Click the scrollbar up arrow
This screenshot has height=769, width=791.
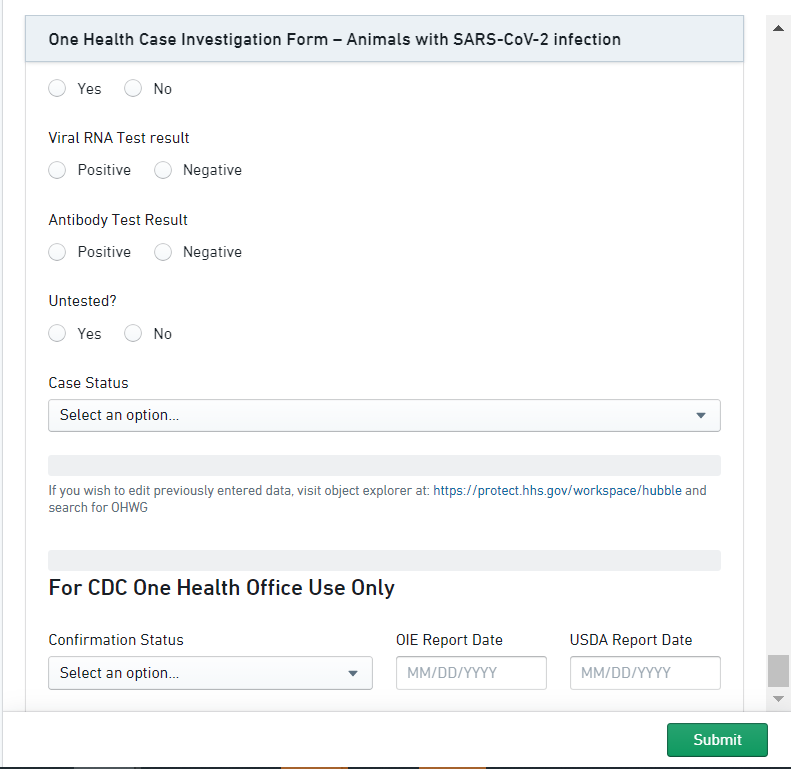[x=778, y=28]
